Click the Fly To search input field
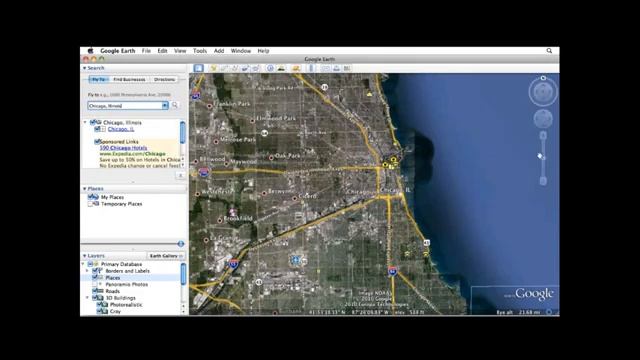The image size is (640, 360). click(x=125, y=106)
